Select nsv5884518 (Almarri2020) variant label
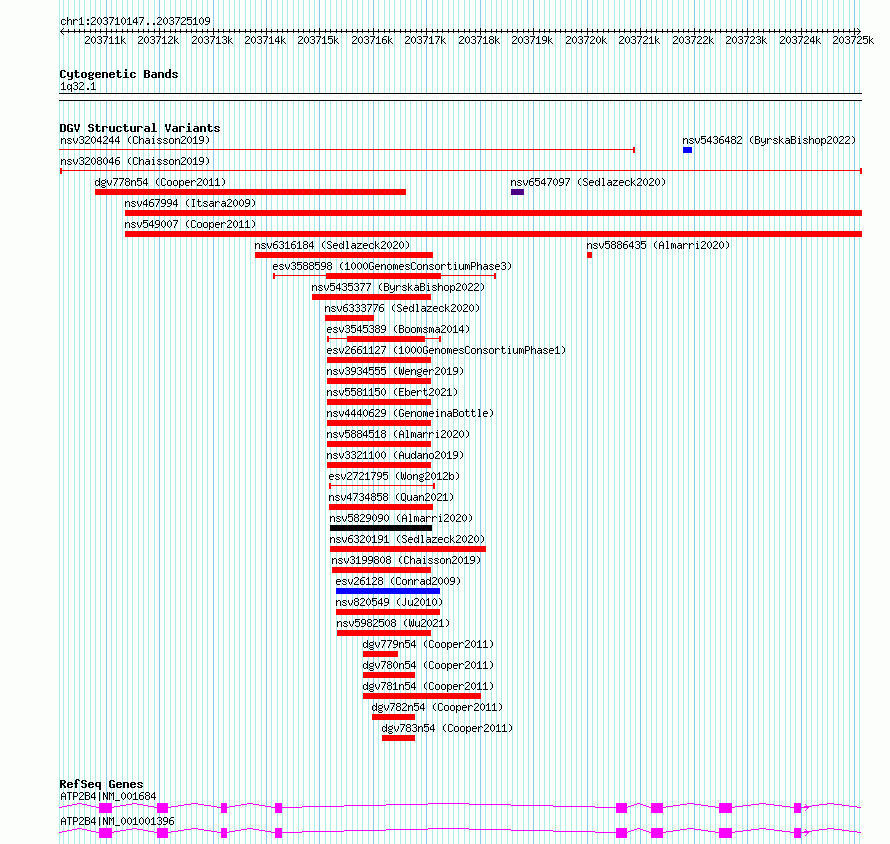 point(398,434)
